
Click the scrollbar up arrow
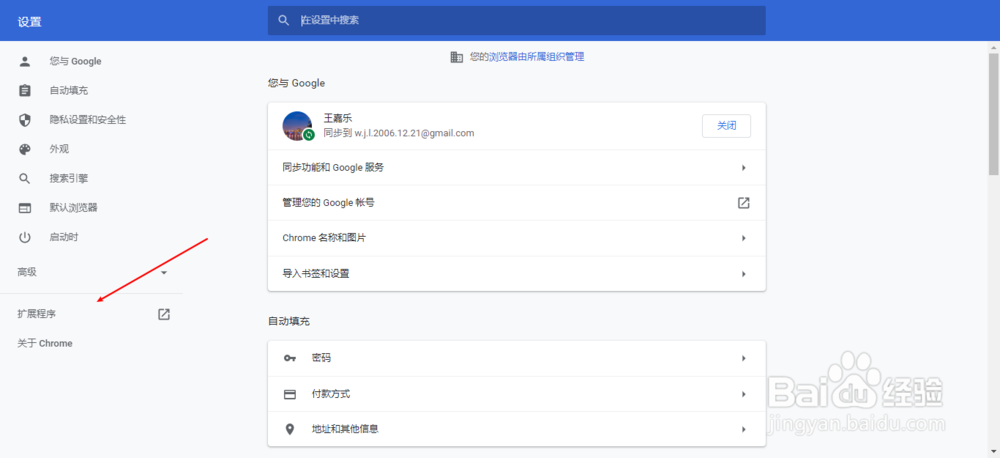click(994, 47)
